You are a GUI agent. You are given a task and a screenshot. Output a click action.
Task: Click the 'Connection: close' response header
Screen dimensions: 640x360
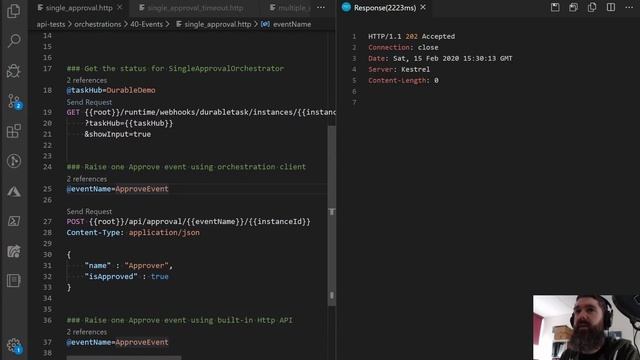[x=403, y=47]
